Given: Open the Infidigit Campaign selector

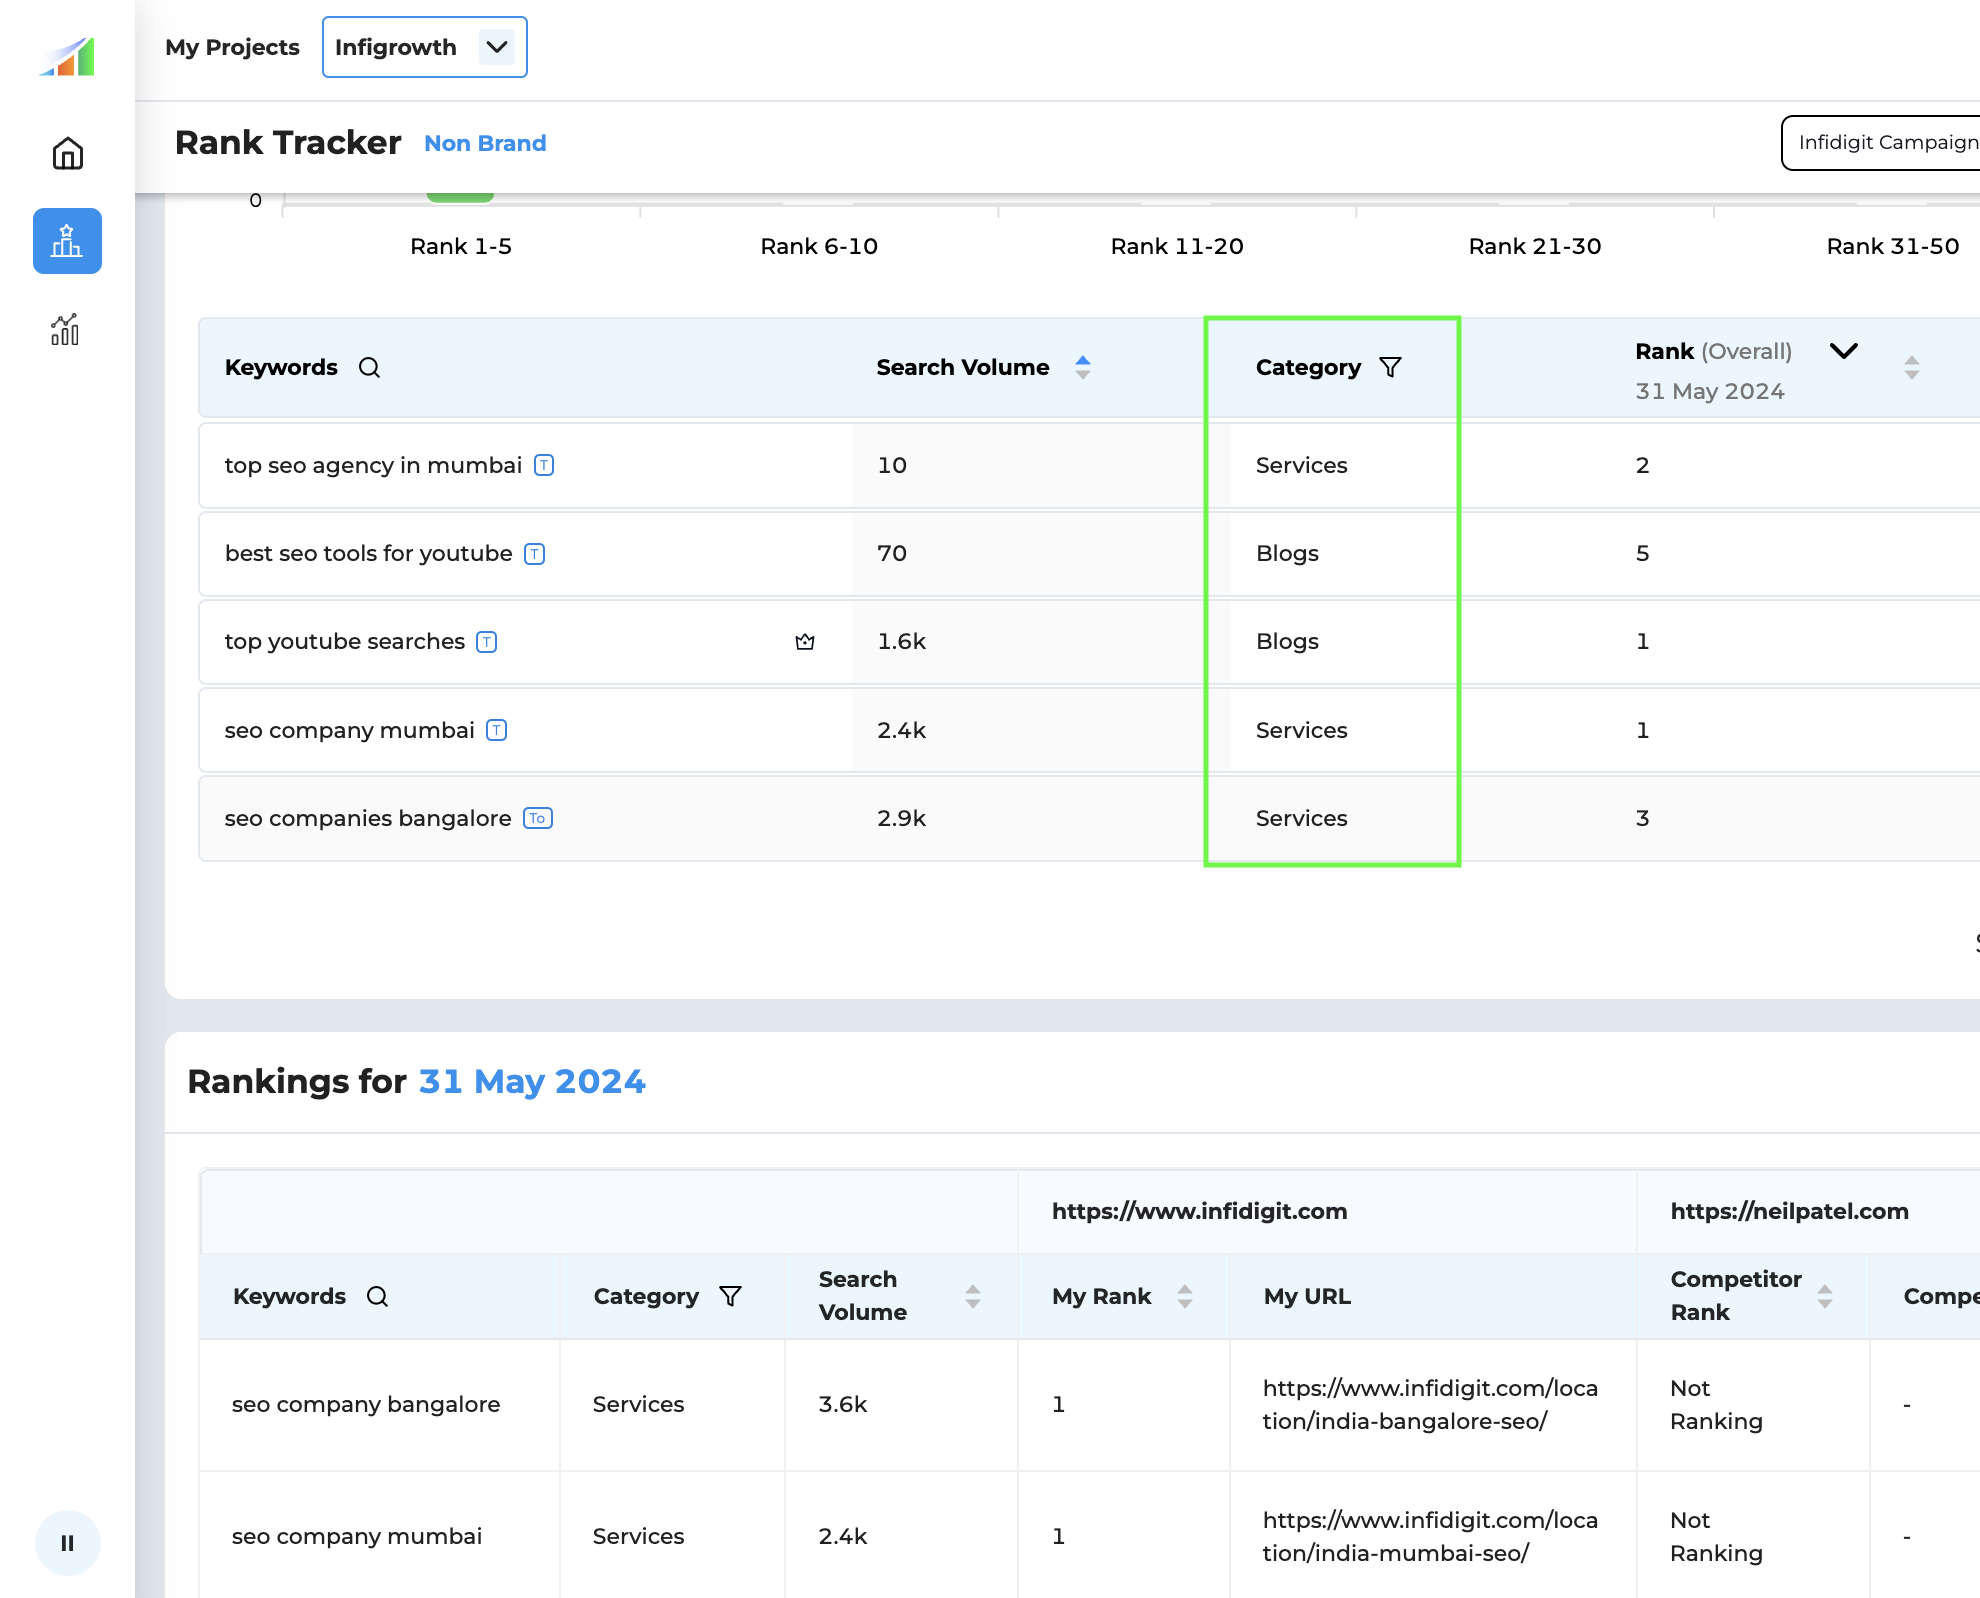Looking at the screenshot, I should point(1880,143).
